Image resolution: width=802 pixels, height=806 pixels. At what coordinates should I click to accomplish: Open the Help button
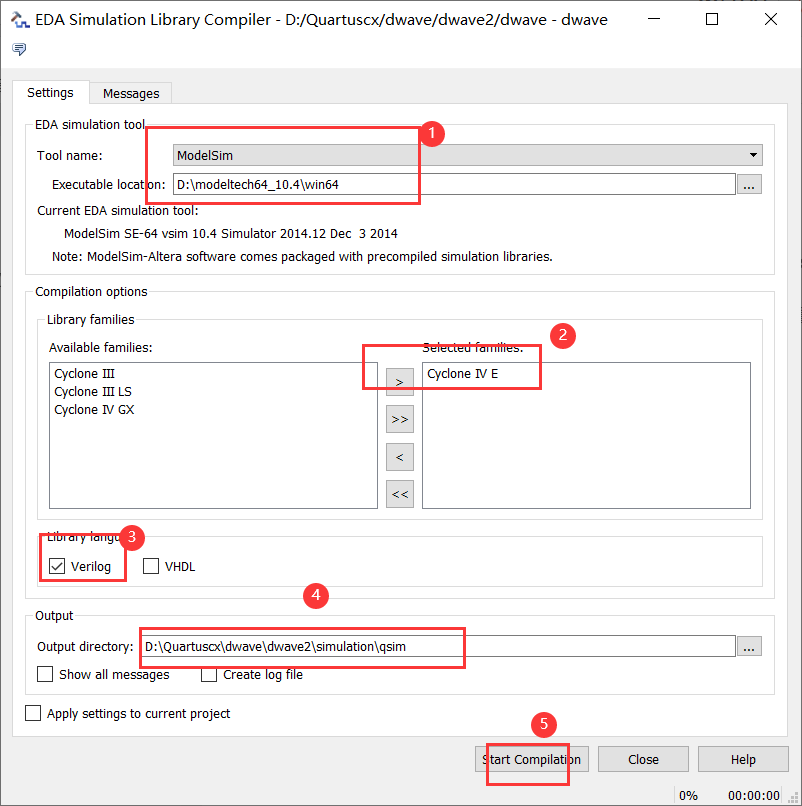tap(743, 760)
